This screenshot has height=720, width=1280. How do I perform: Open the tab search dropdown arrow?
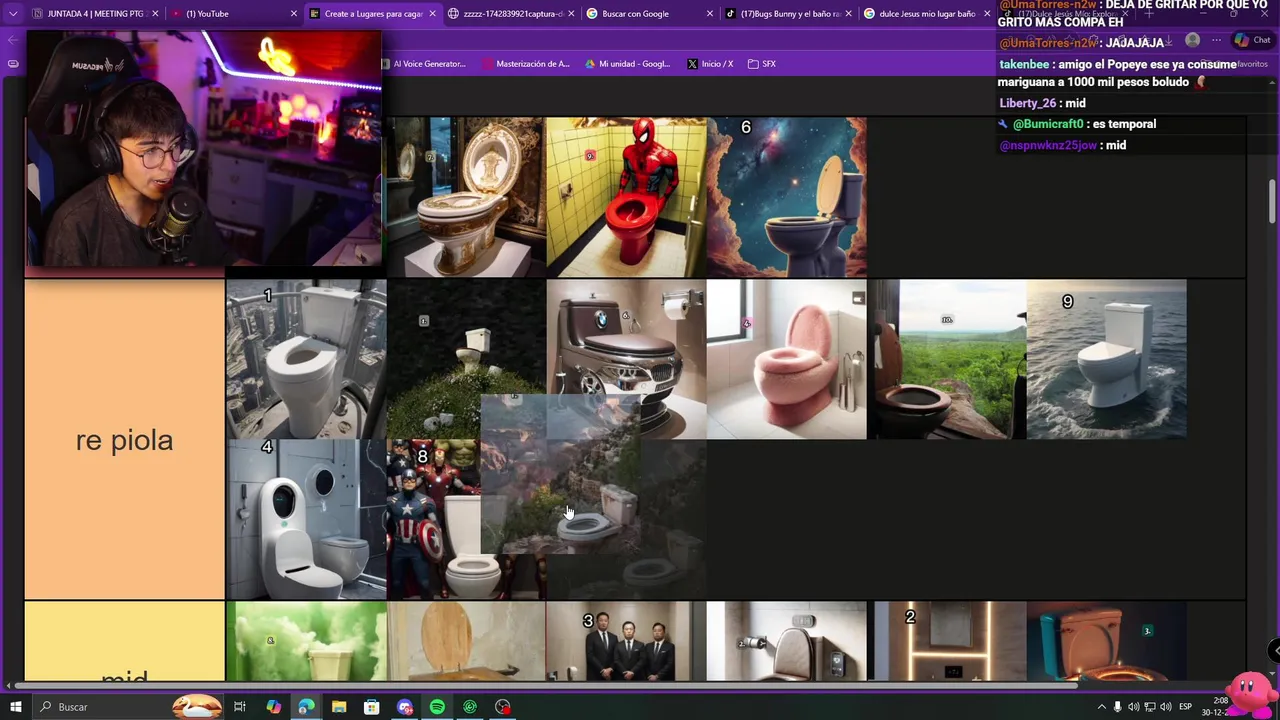pyautogui.click(x=13, y=14)
